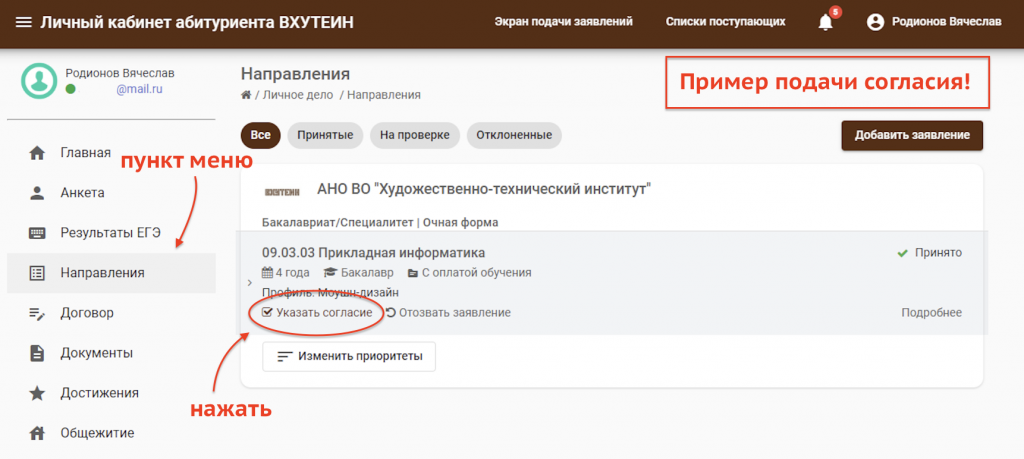
Task: Click the @mail.ru email link
Action: point(139,89)
